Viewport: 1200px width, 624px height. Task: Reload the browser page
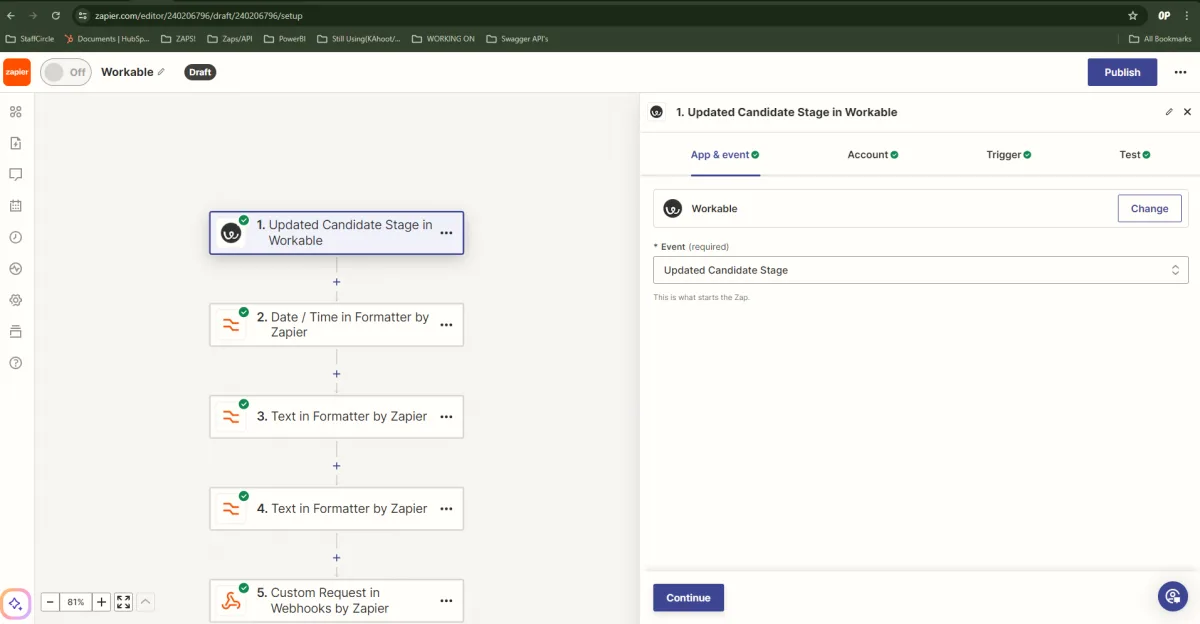[55, 16]
